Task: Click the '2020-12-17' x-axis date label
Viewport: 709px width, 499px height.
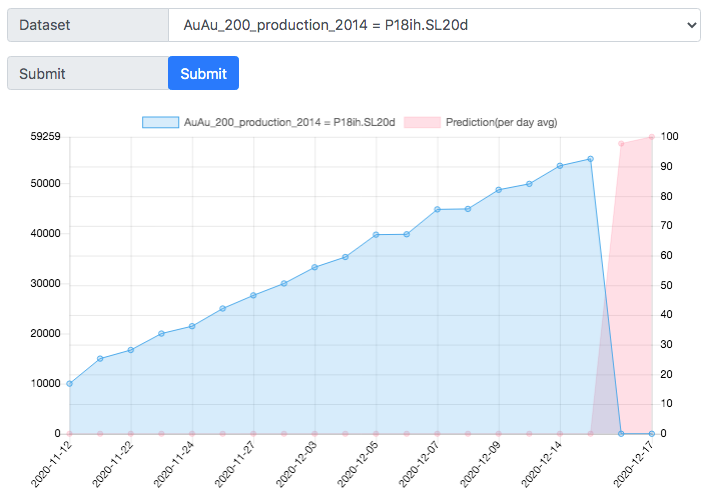Action: point(633,464)
